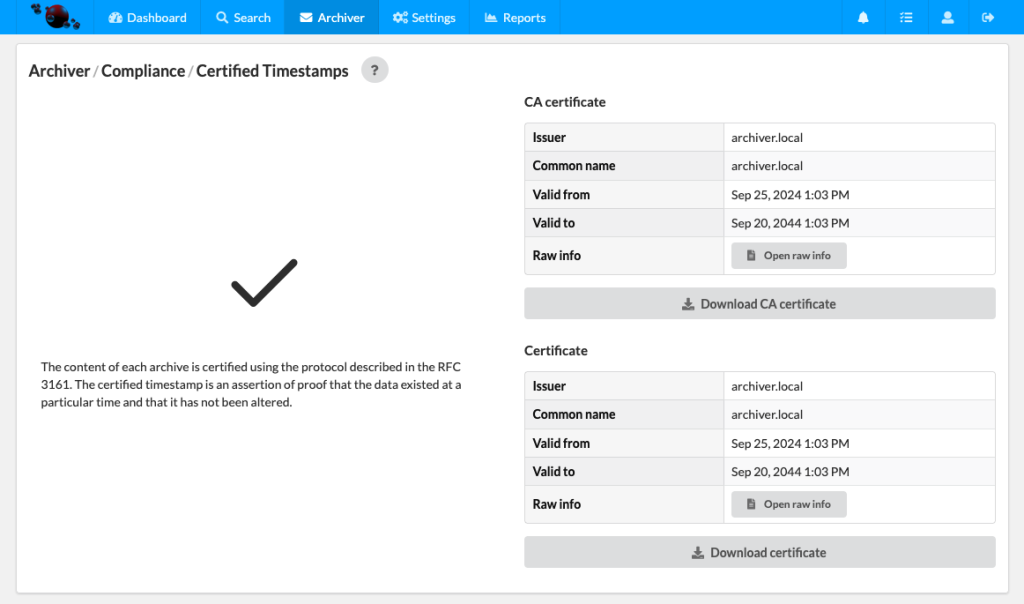1024x604 pixels.
Task: Open the task list icon
Action: 905,17
